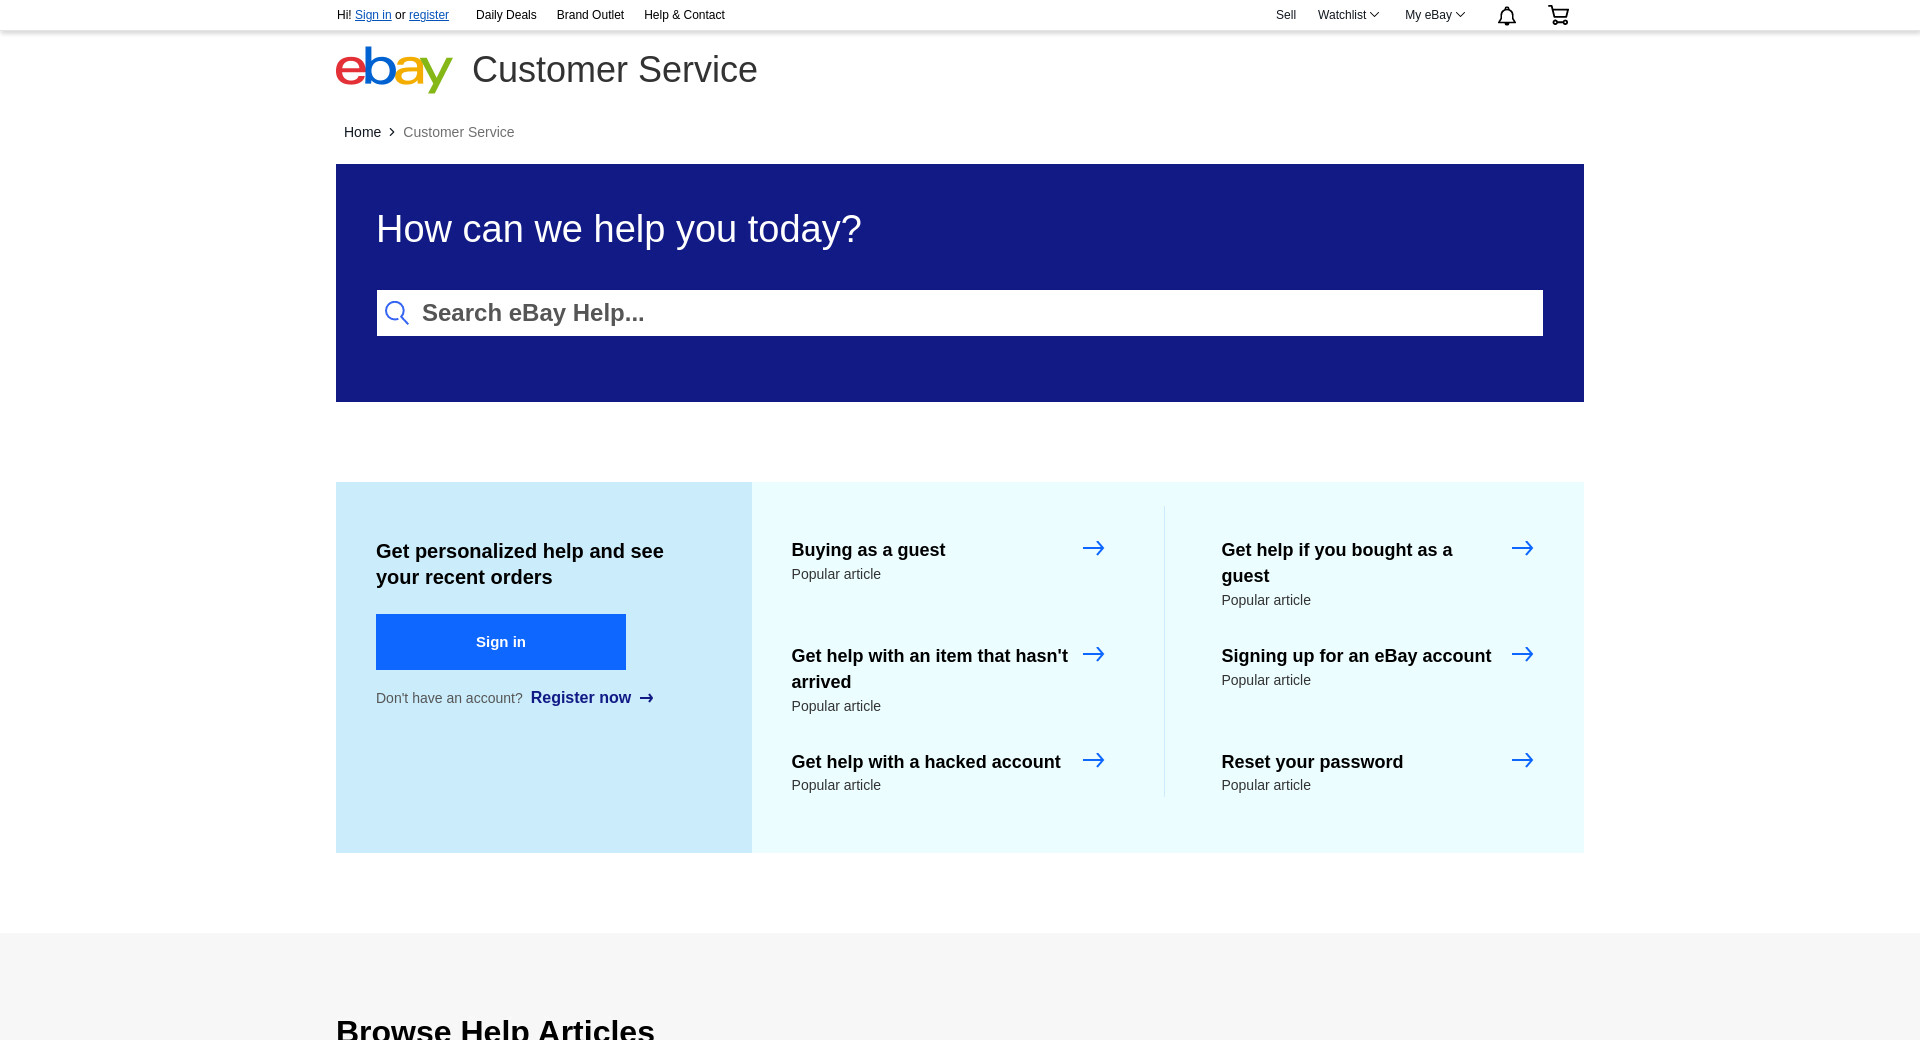1920x1040 pixels.
Task: Click the blue Sign in button
Action: (501, 642)
